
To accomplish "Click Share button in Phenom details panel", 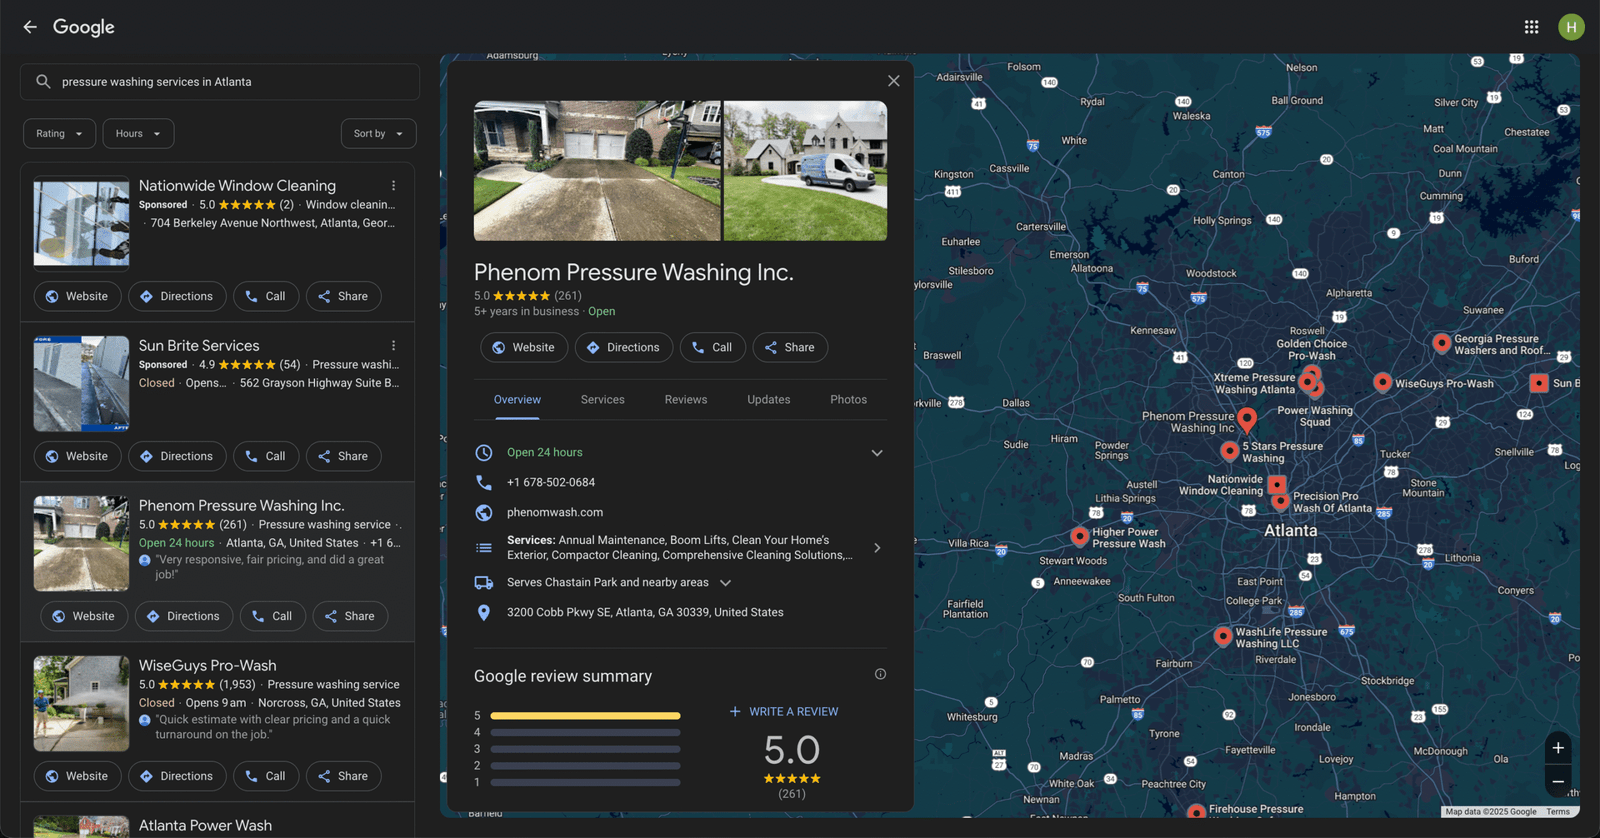I will tap(790, 347).
